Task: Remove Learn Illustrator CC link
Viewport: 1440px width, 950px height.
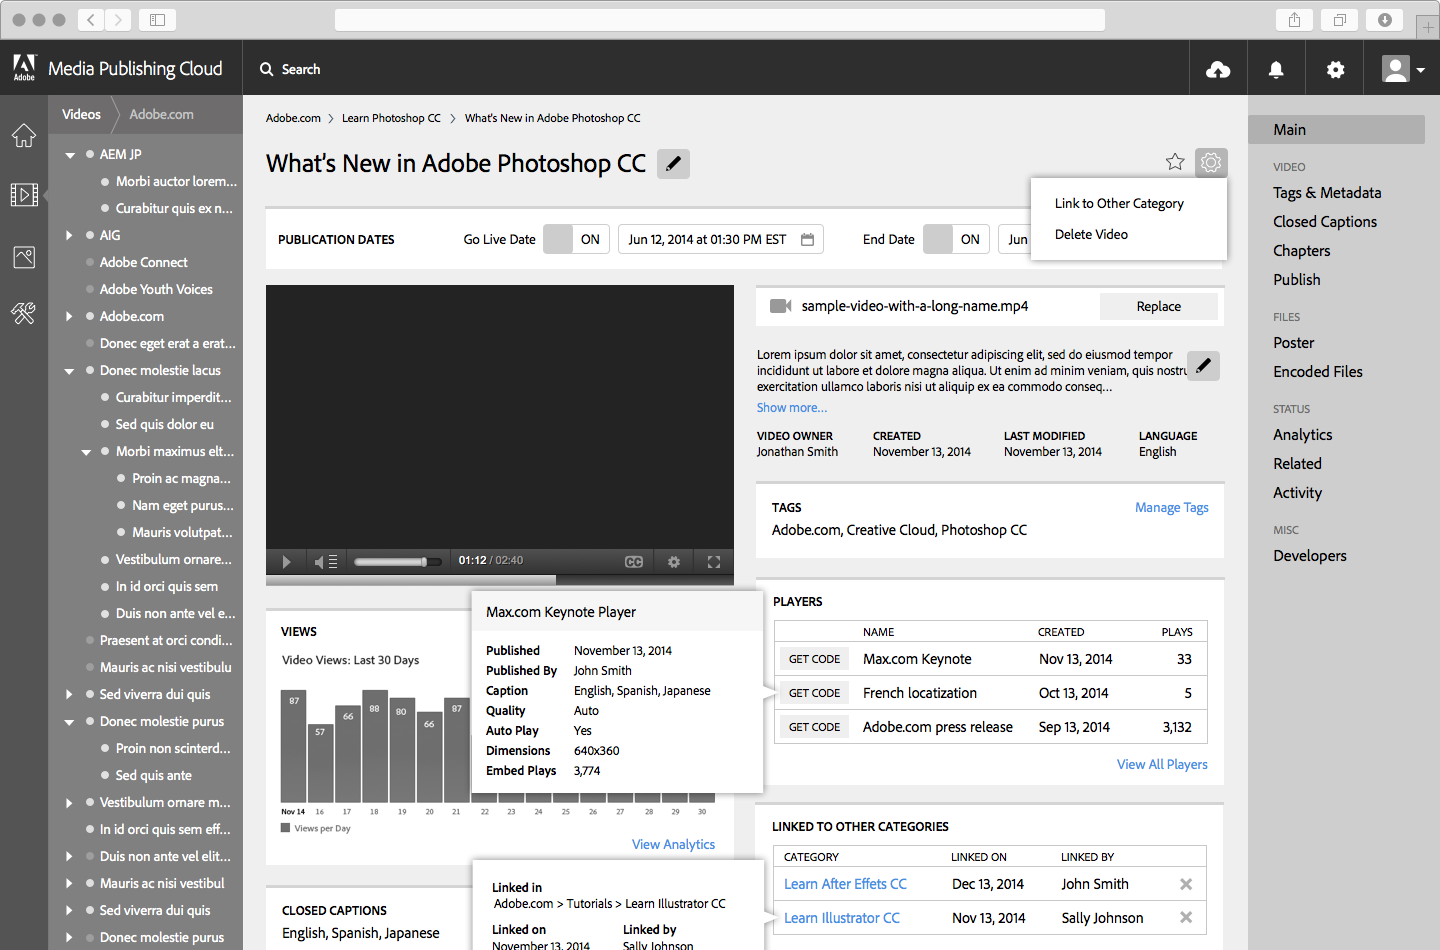Action: click(x=1186, y=918)
